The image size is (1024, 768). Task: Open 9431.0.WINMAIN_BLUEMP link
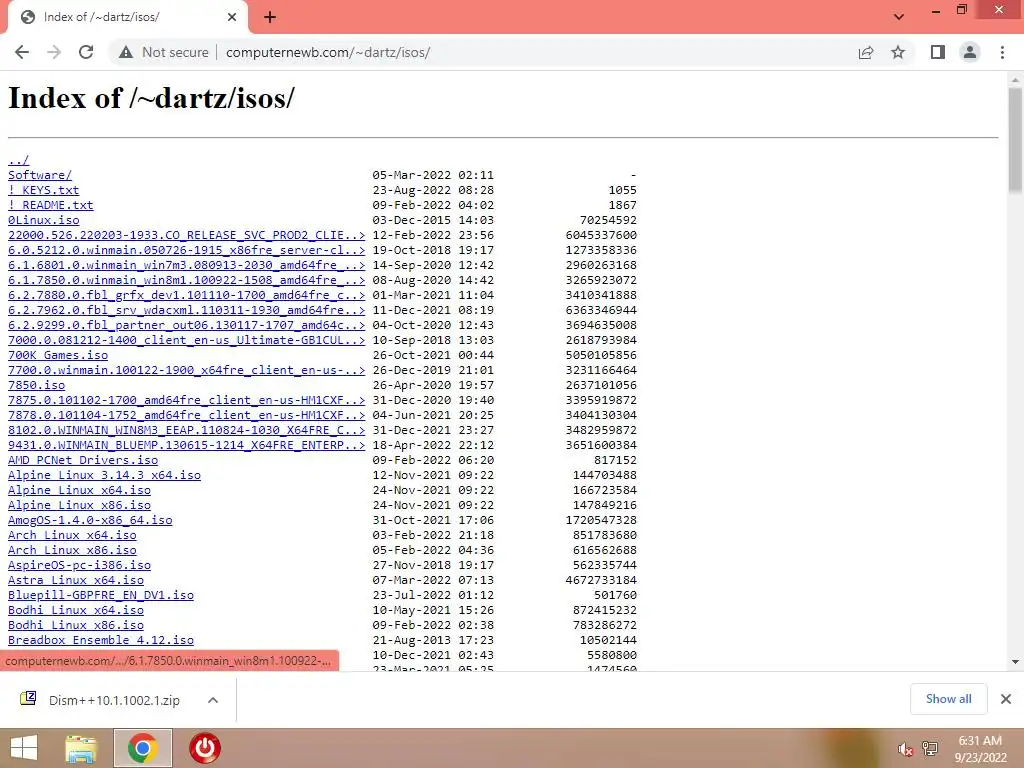(x=187, y=445)
